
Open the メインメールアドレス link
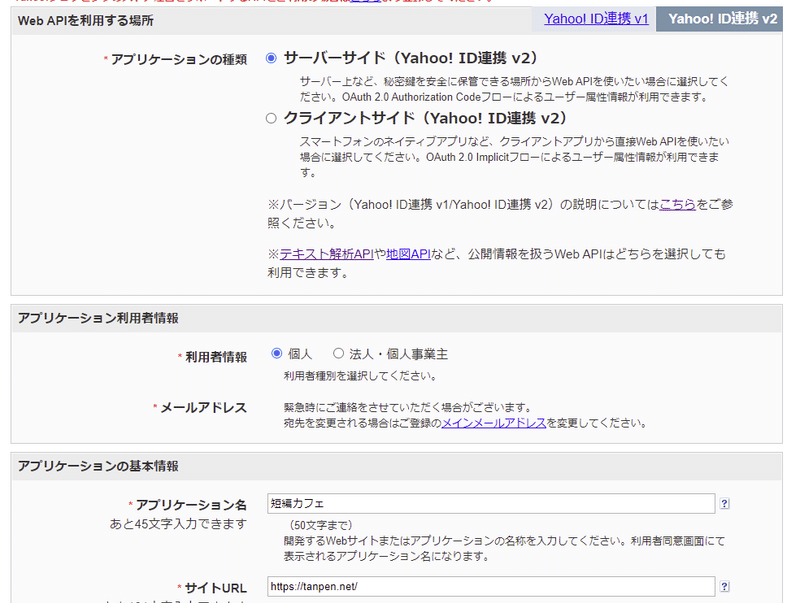pos(493,423)
